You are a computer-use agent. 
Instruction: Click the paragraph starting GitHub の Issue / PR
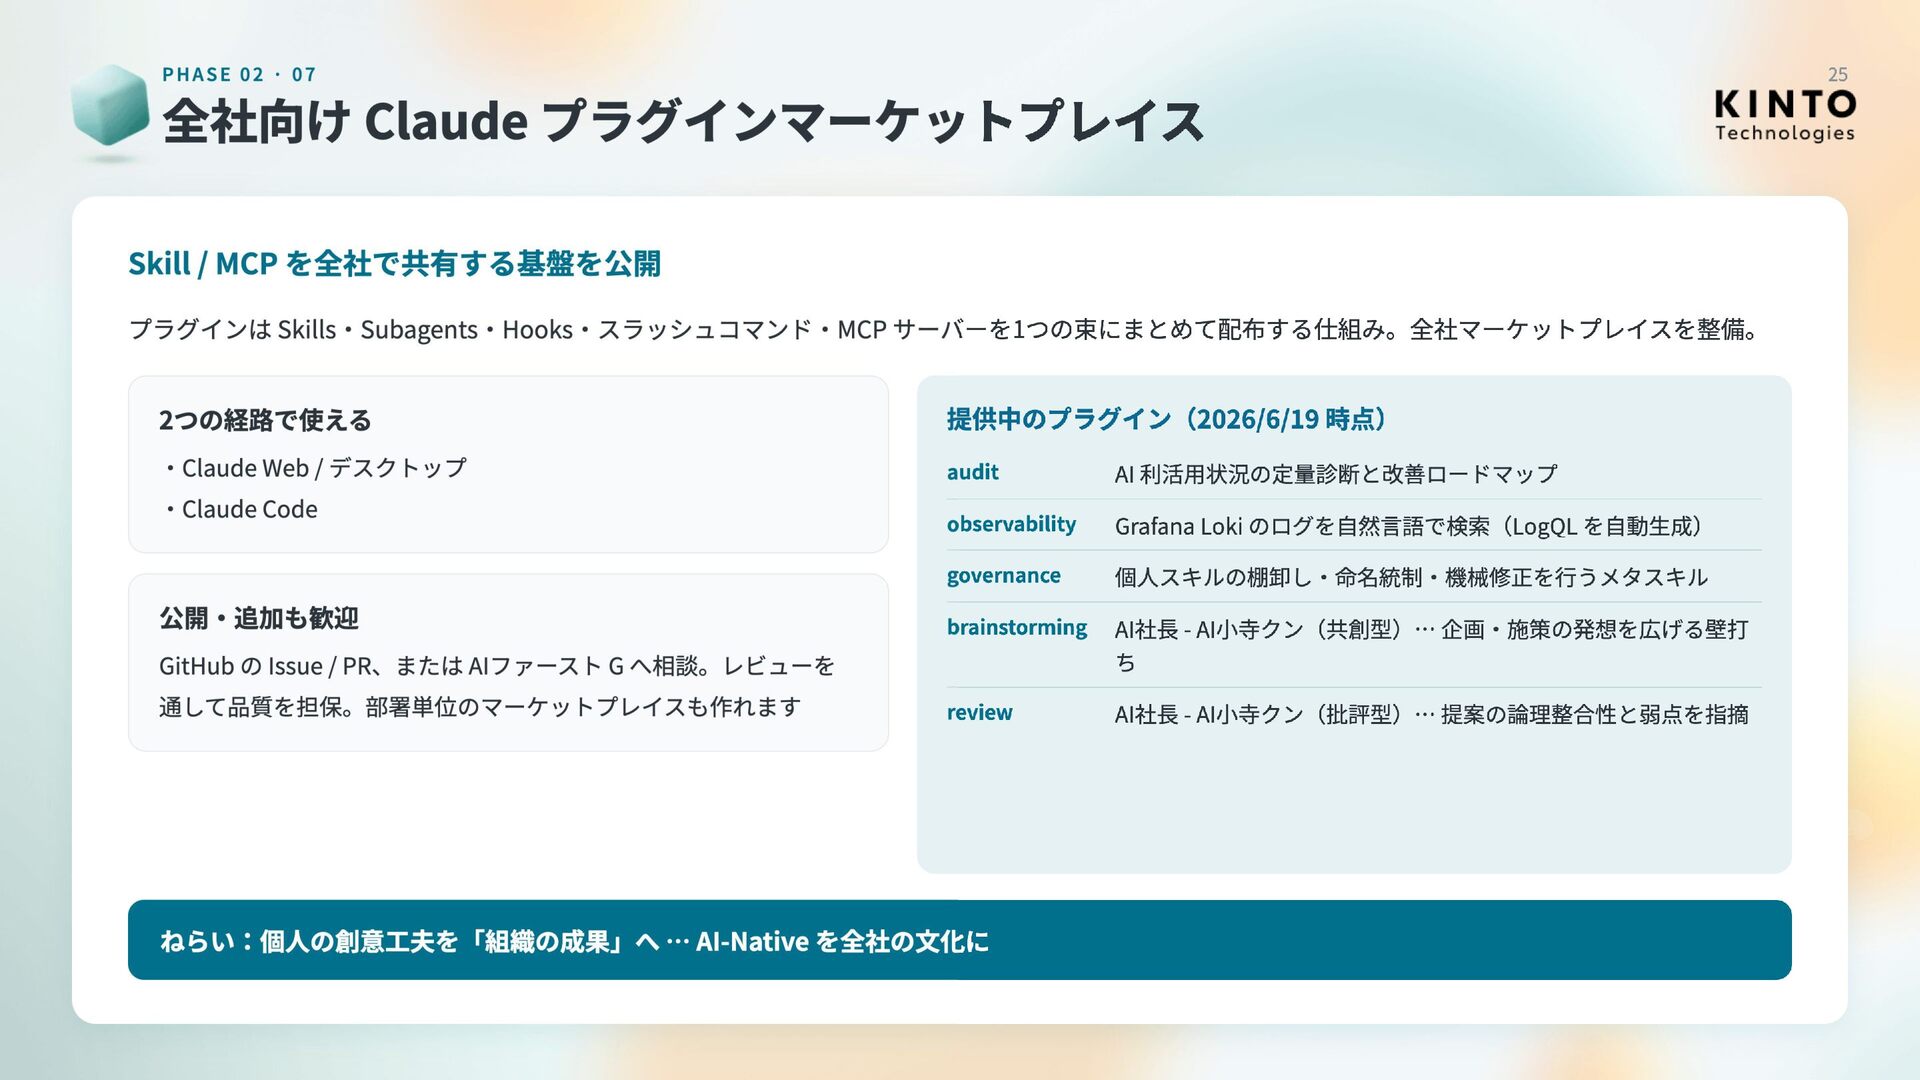pos(497,686)
